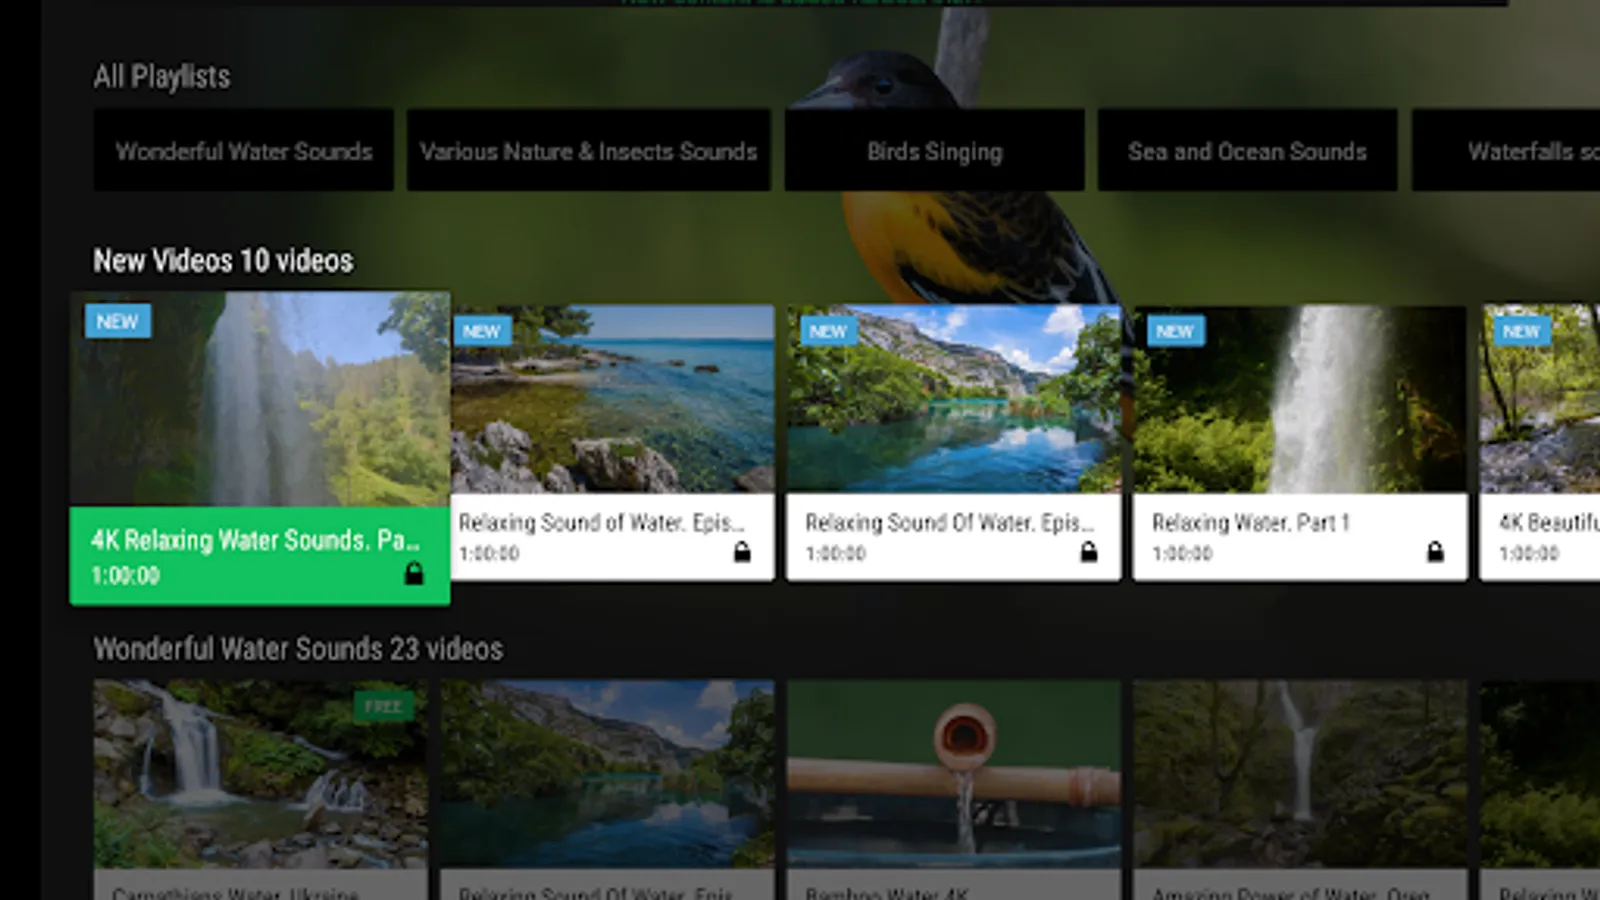The height and width of the screenshot is (900, 1600).
Task: Open the Bamboo Water 4K thumbnail
Action: 954,774
